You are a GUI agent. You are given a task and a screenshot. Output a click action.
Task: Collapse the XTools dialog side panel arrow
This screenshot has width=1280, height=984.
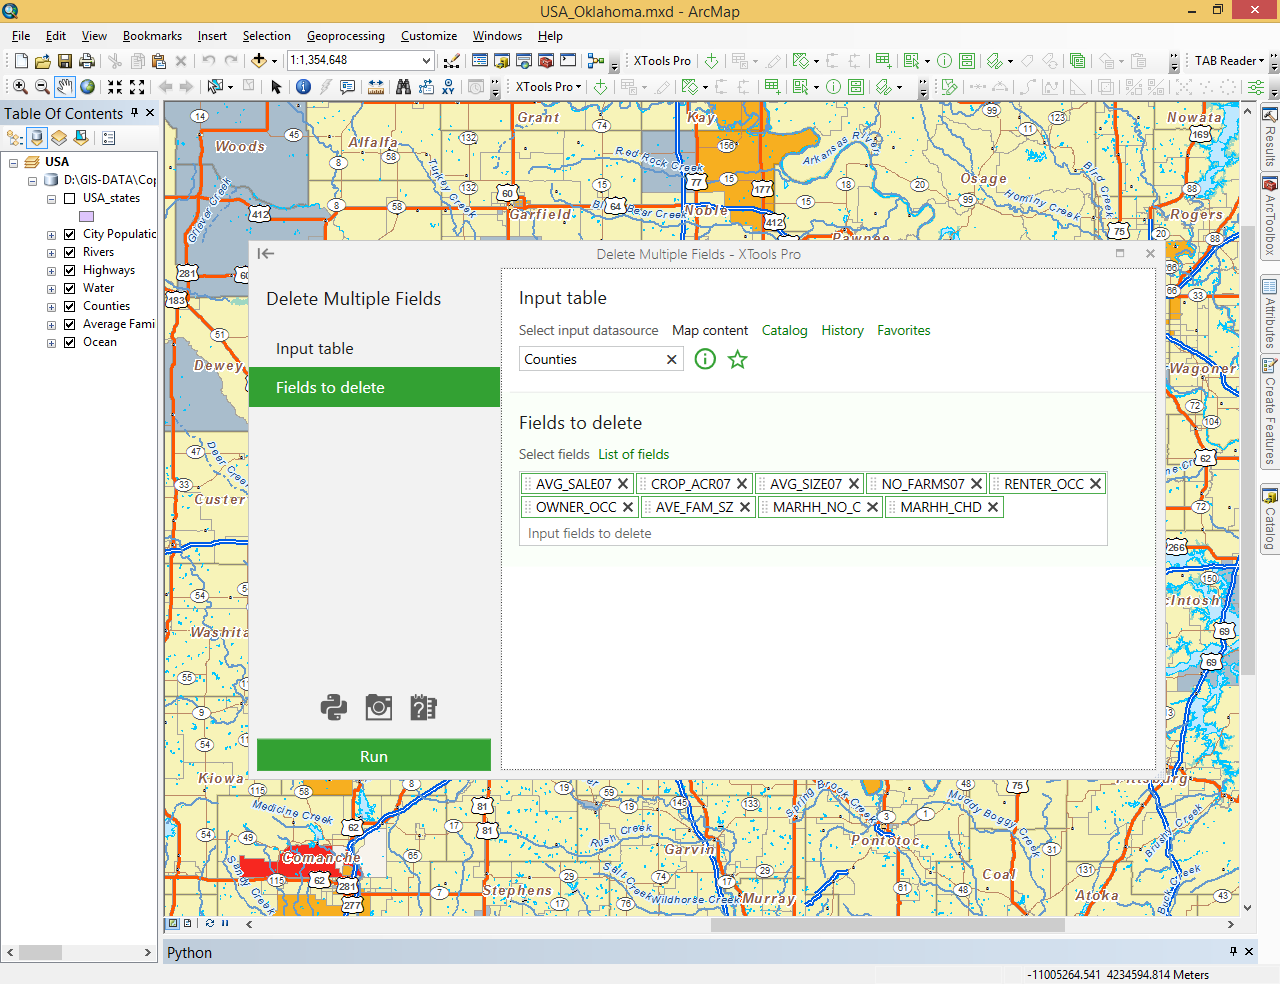[266, 254]
